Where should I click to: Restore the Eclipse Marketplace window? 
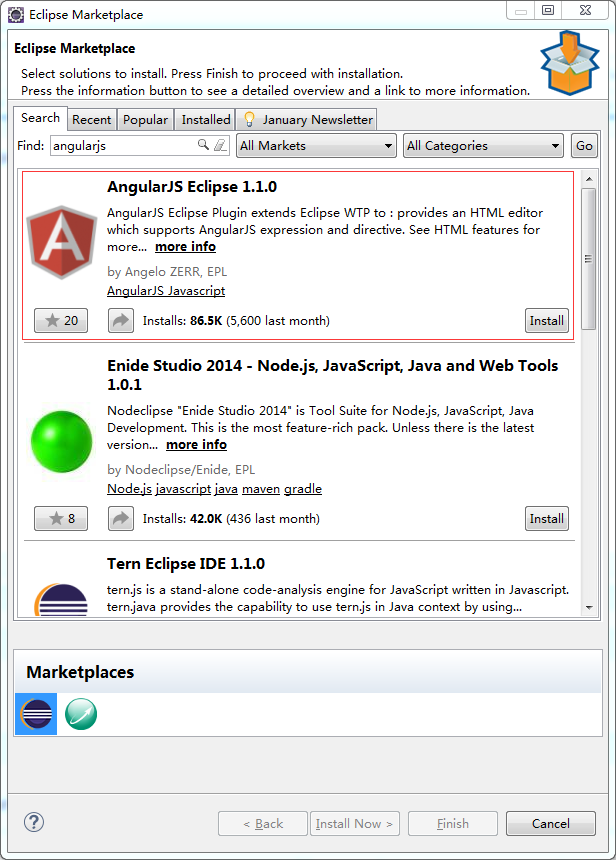(548, 10)
